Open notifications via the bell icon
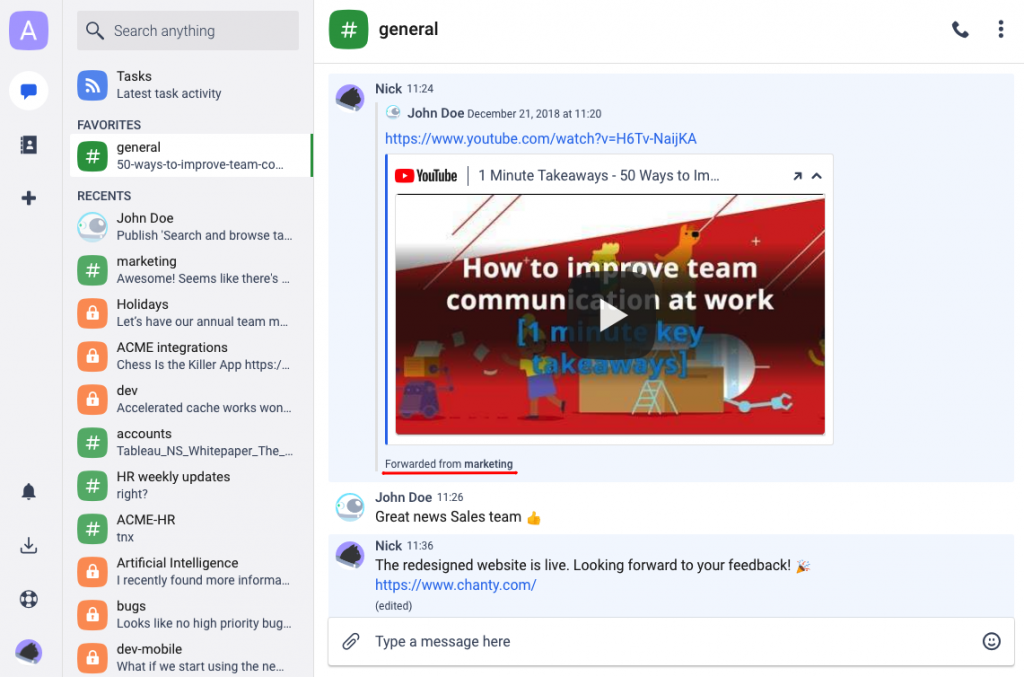Viewport: 1024px width, 677px height. pos(28,491)
